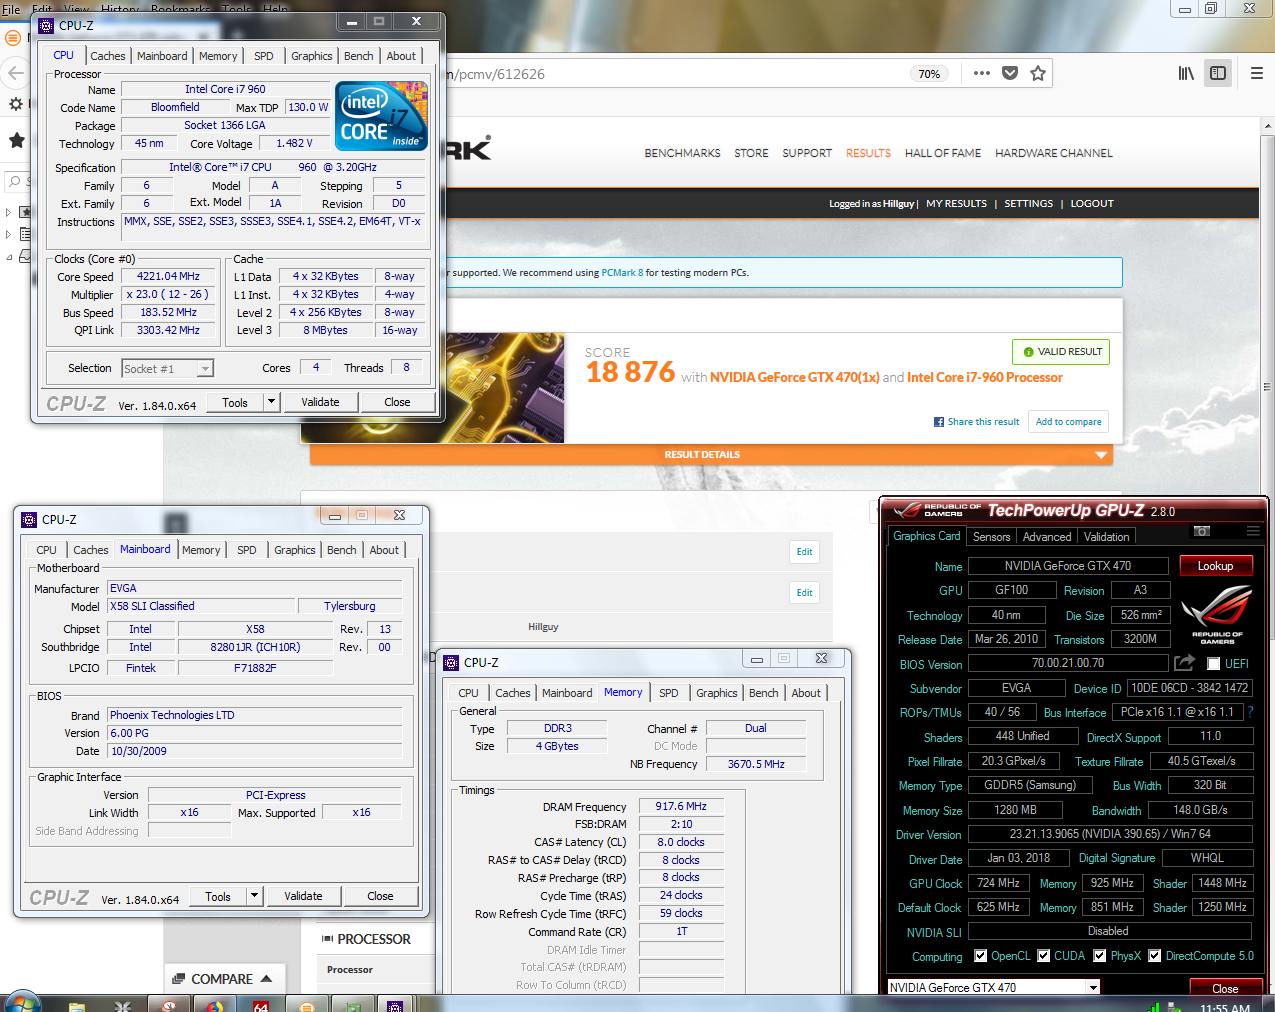Bookmark this page with the star icon
Screen dimensions: 1275x1012
tap(1038, 73)
